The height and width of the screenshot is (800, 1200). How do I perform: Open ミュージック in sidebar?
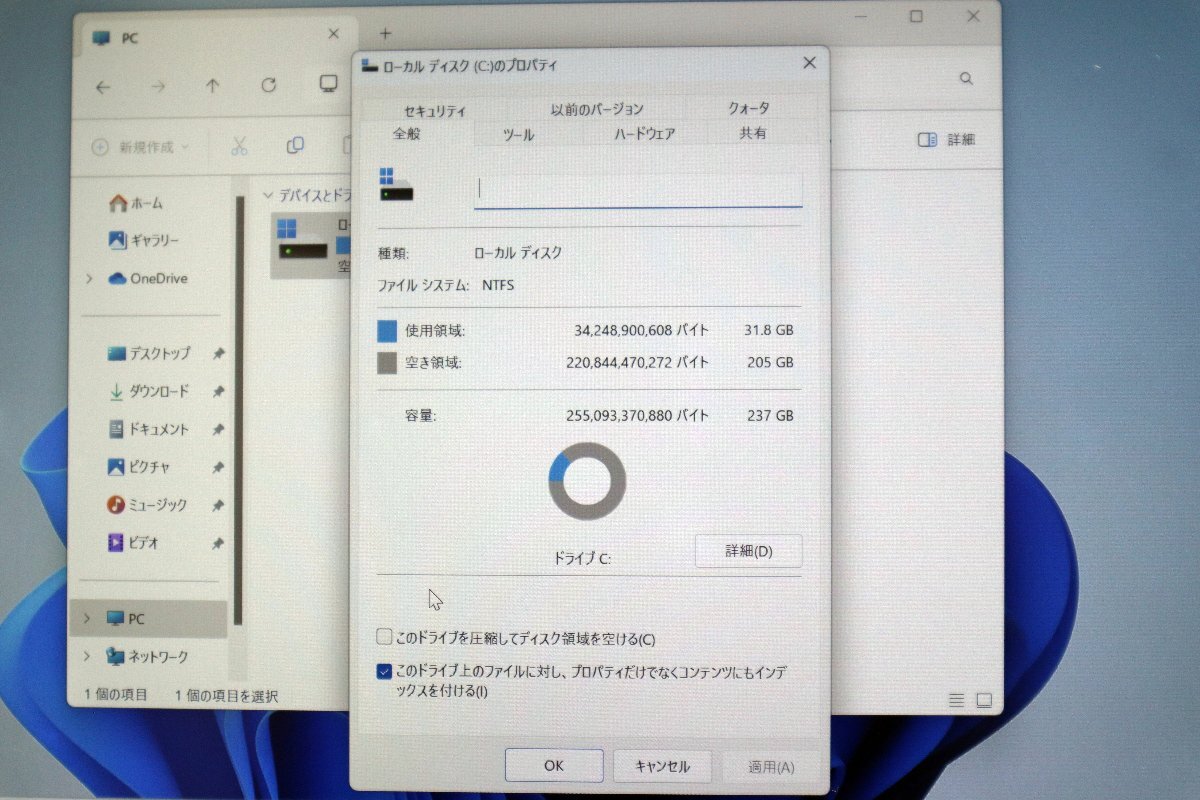click(x=147, y=505)
